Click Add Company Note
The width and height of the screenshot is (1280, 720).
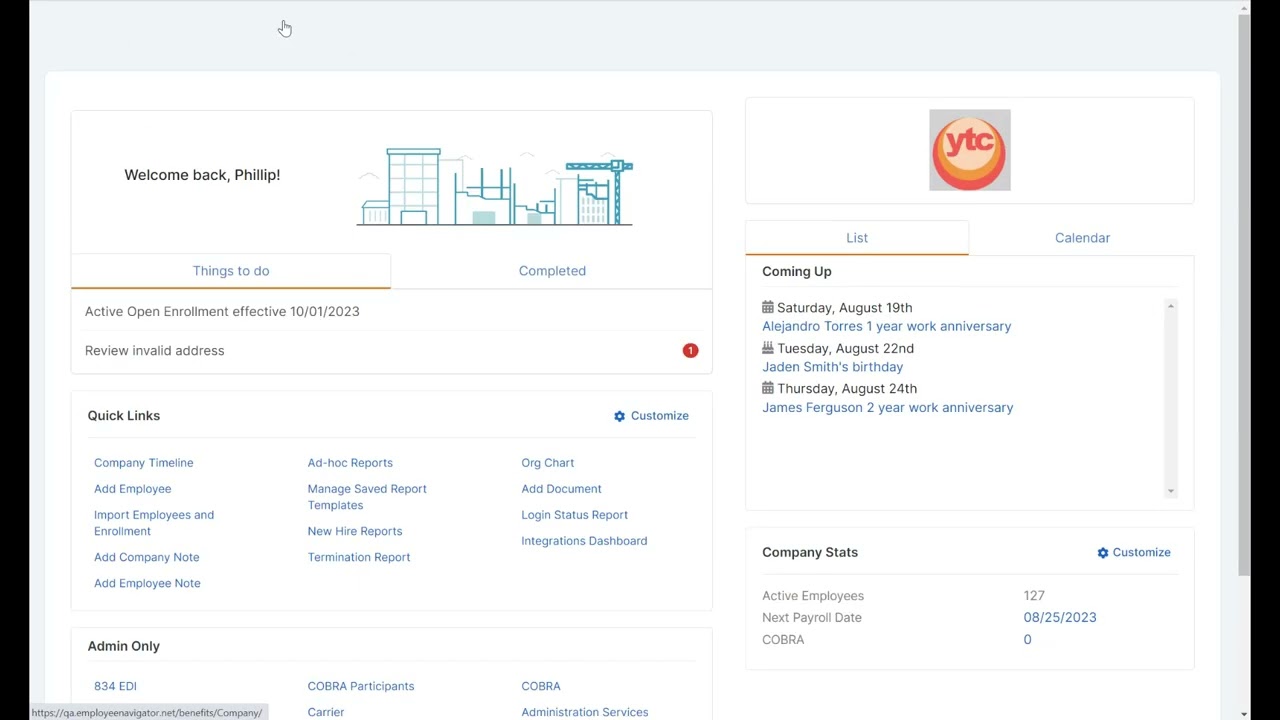[x=147, y=557]
